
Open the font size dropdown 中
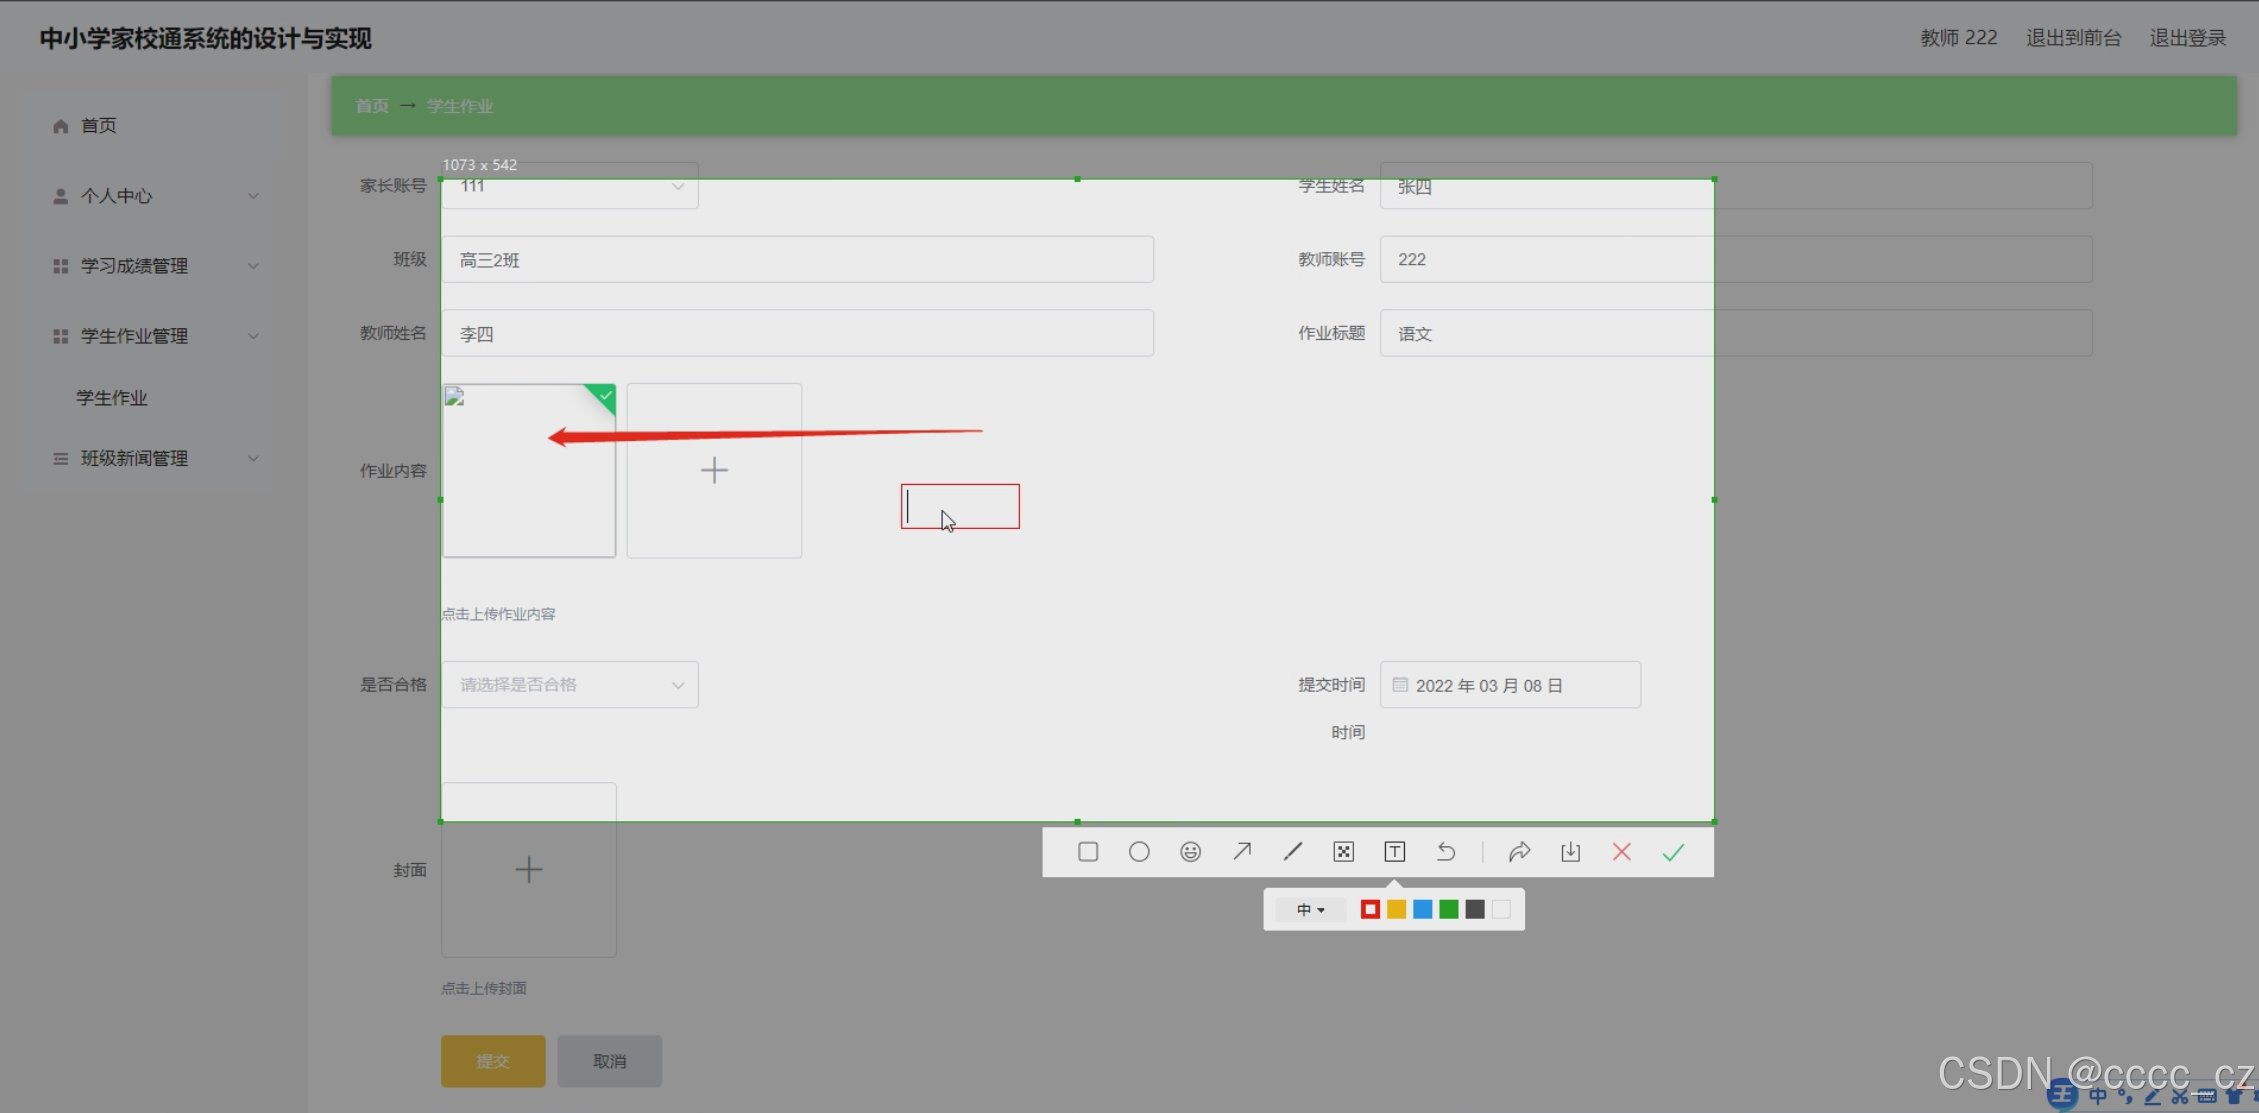tap(1310, 910)
